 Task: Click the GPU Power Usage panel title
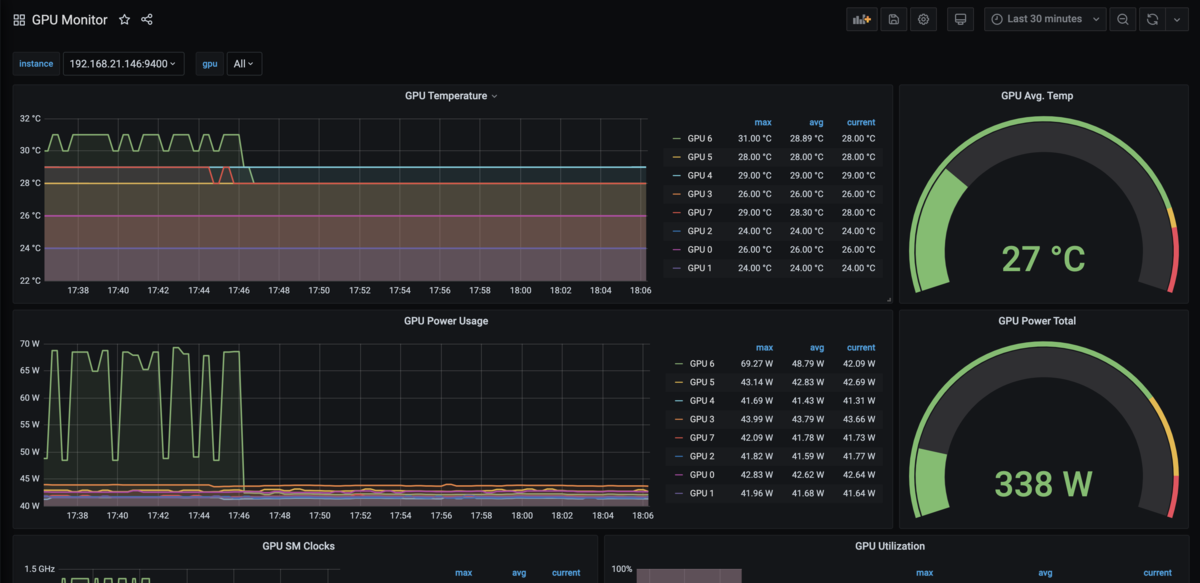tap(446, 321)
